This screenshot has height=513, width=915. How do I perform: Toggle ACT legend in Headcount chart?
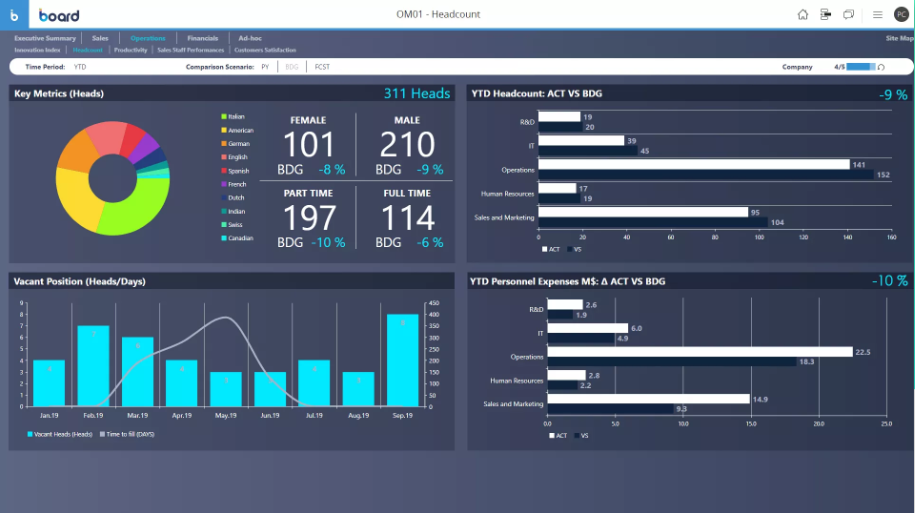click(x=551, y=249)
